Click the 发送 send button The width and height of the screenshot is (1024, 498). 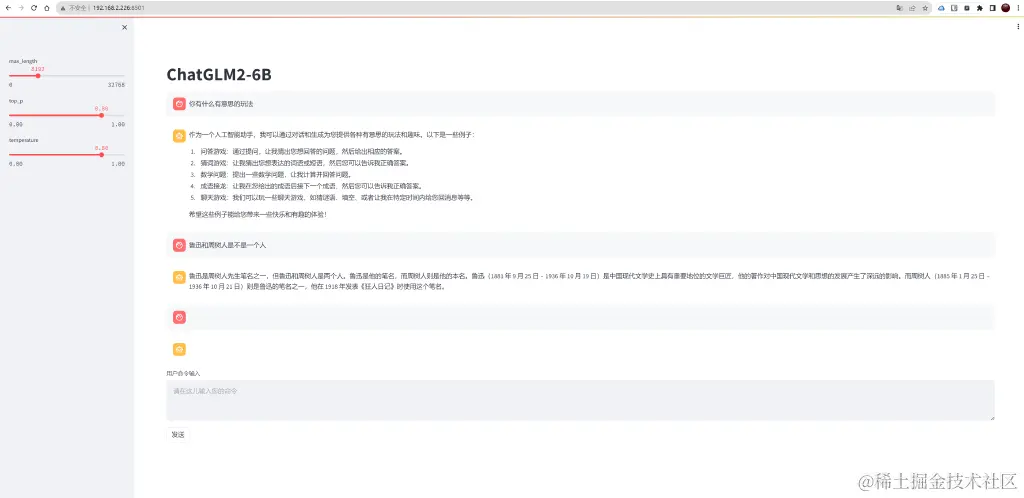(x=178, y=435)
